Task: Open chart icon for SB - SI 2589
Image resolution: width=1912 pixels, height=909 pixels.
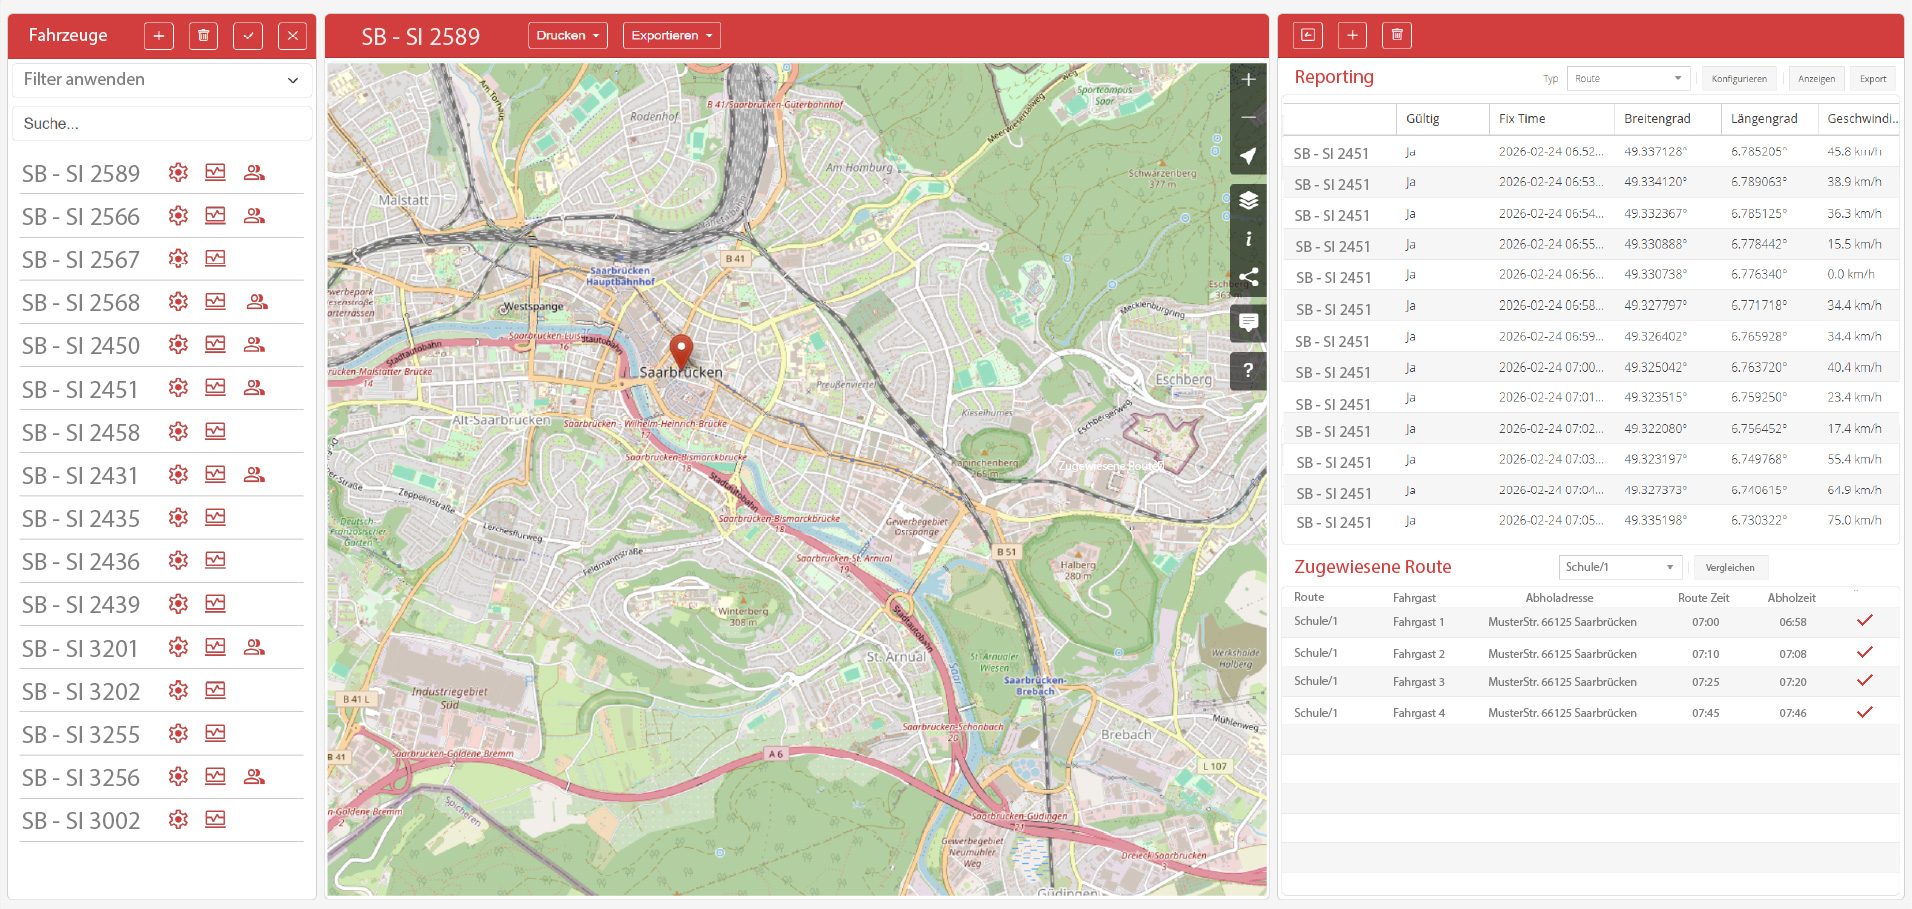Action: pos(215,172)
